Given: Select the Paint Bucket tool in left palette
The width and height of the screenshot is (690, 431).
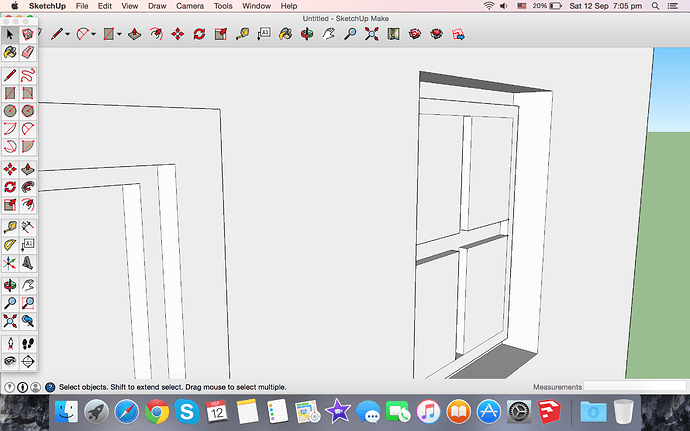Looking at the screenshot, I should (10, 52).
